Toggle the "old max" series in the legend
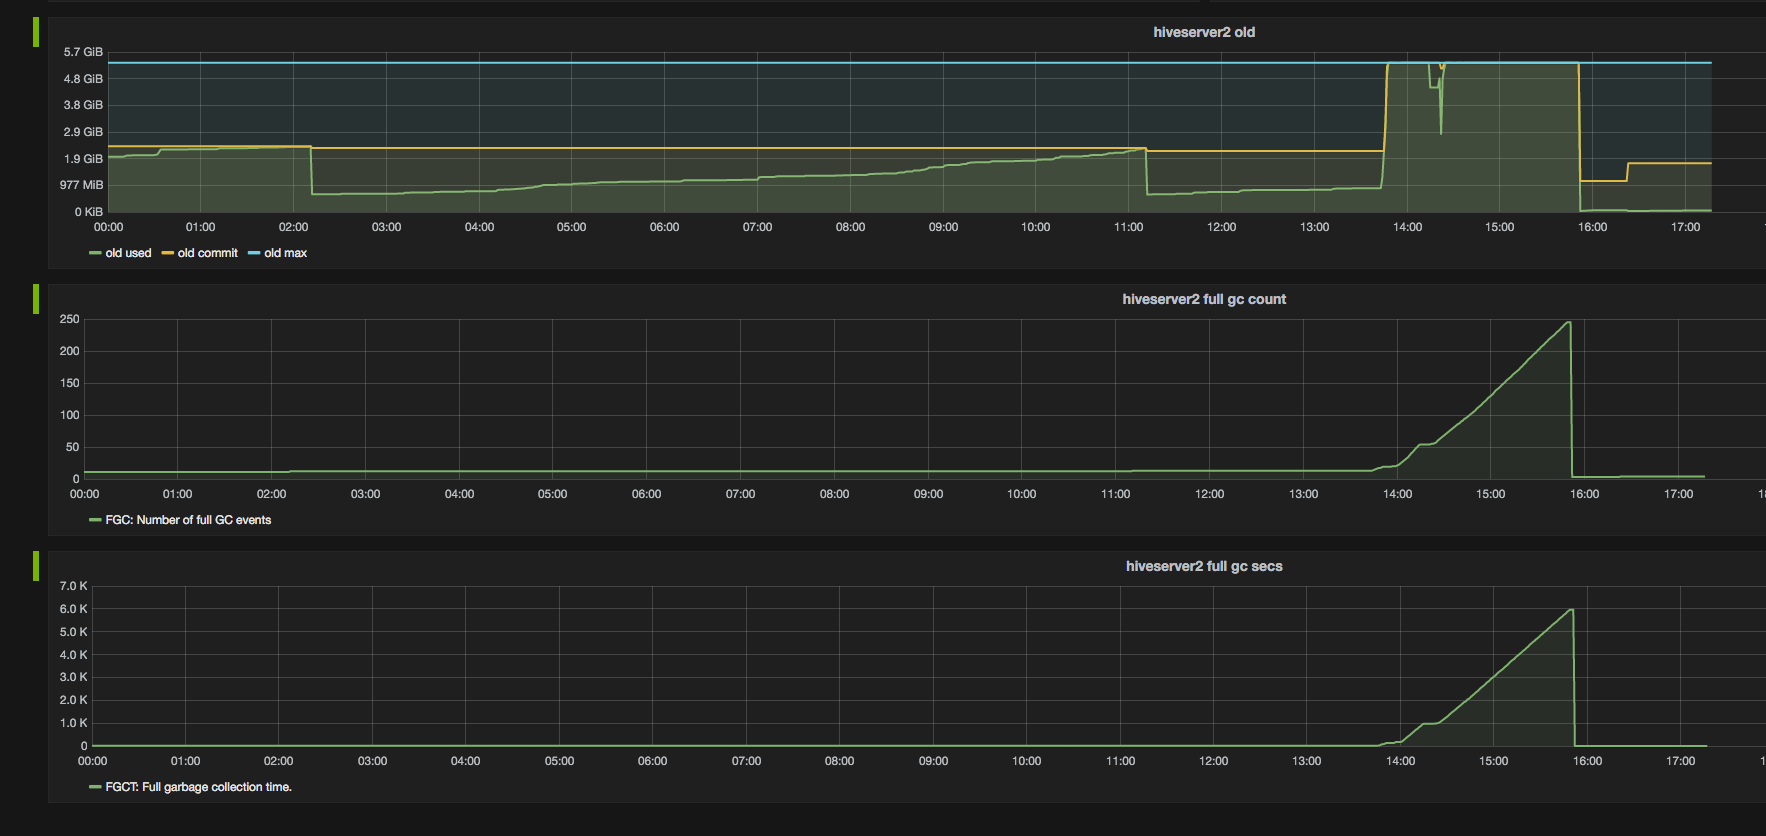The height and width of the screenshot is (836, 1766). tap(285, 253)
